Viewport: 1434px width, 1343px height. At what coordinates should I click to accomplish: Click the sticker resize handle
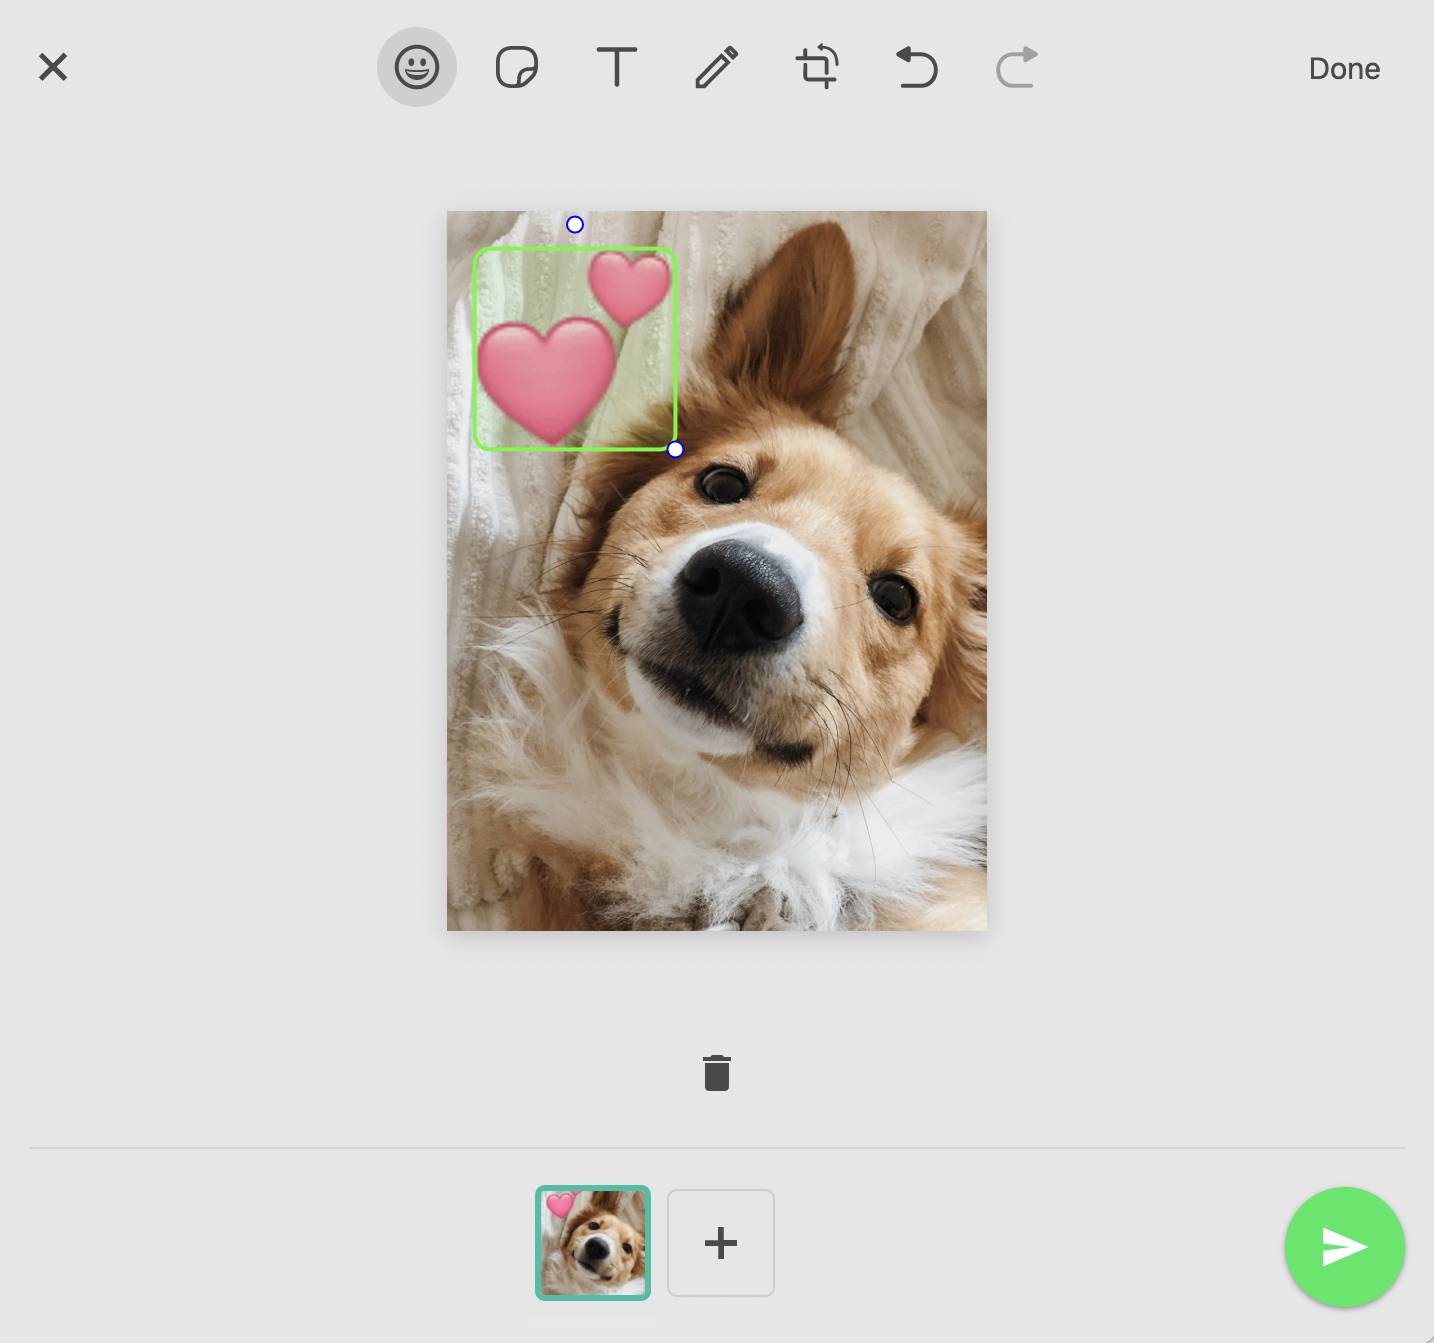tap(675, 449)
